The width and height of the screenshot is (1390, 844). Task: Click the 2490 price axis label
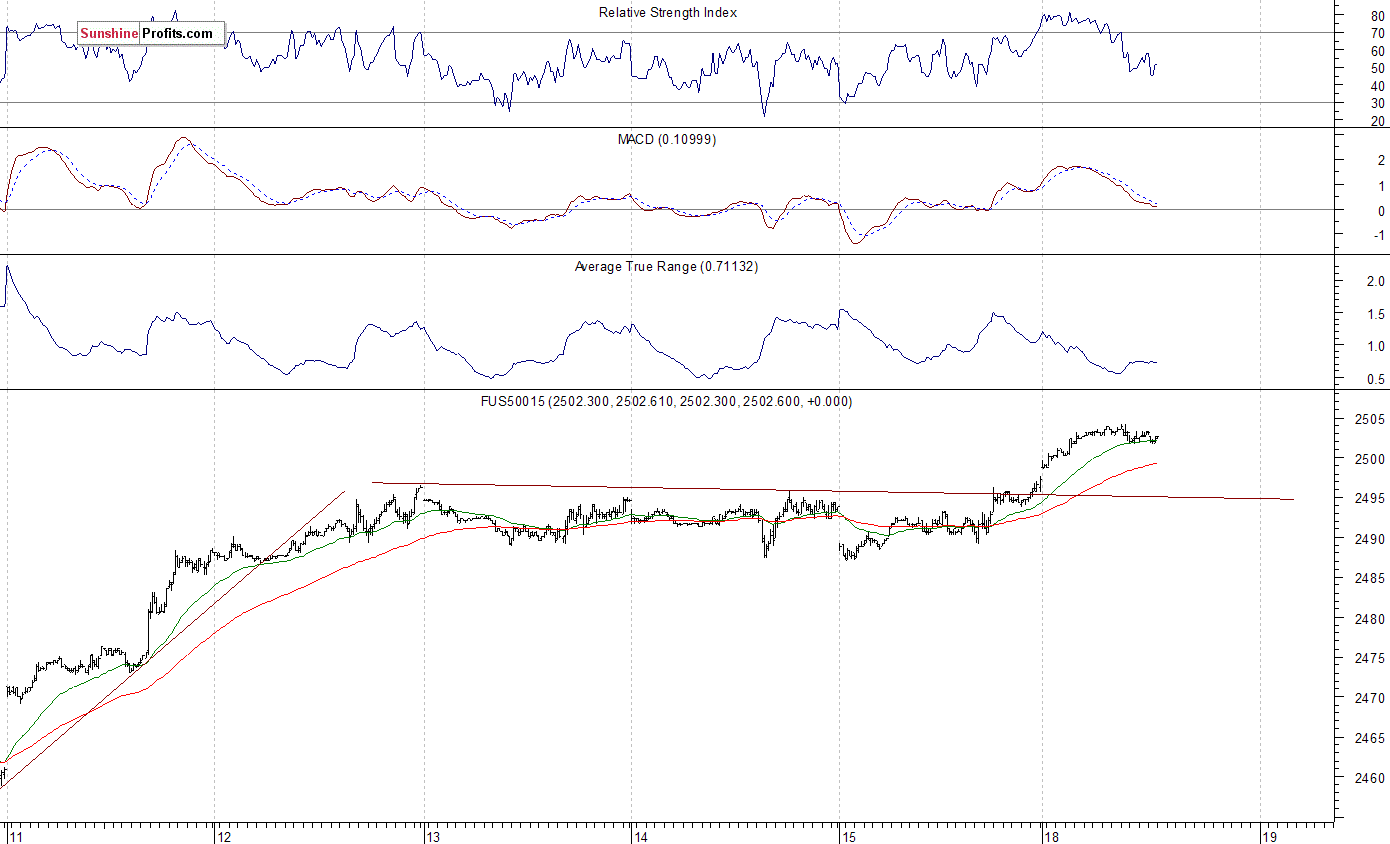coord(1368,539)
